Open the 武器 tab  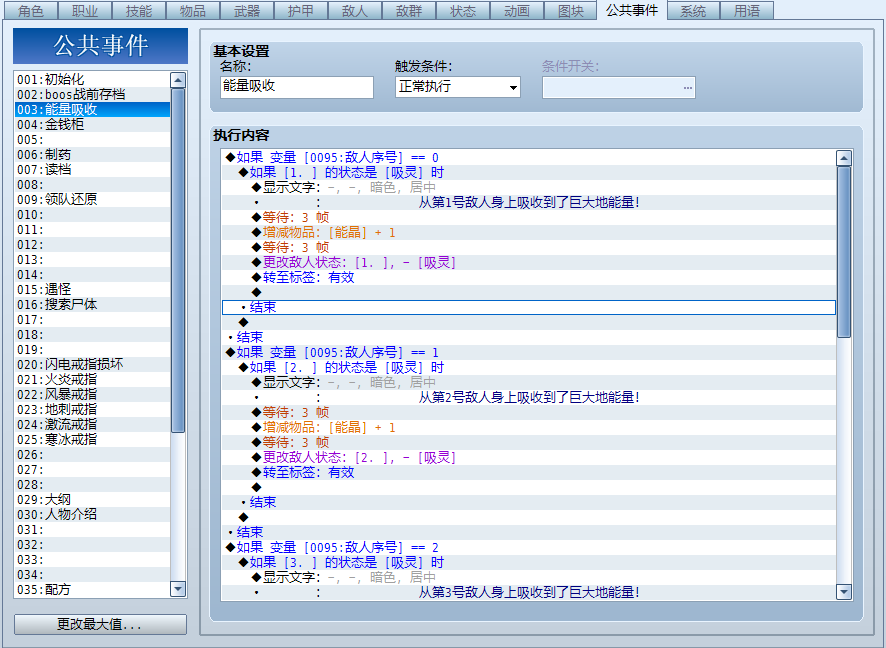pos(247,11)
